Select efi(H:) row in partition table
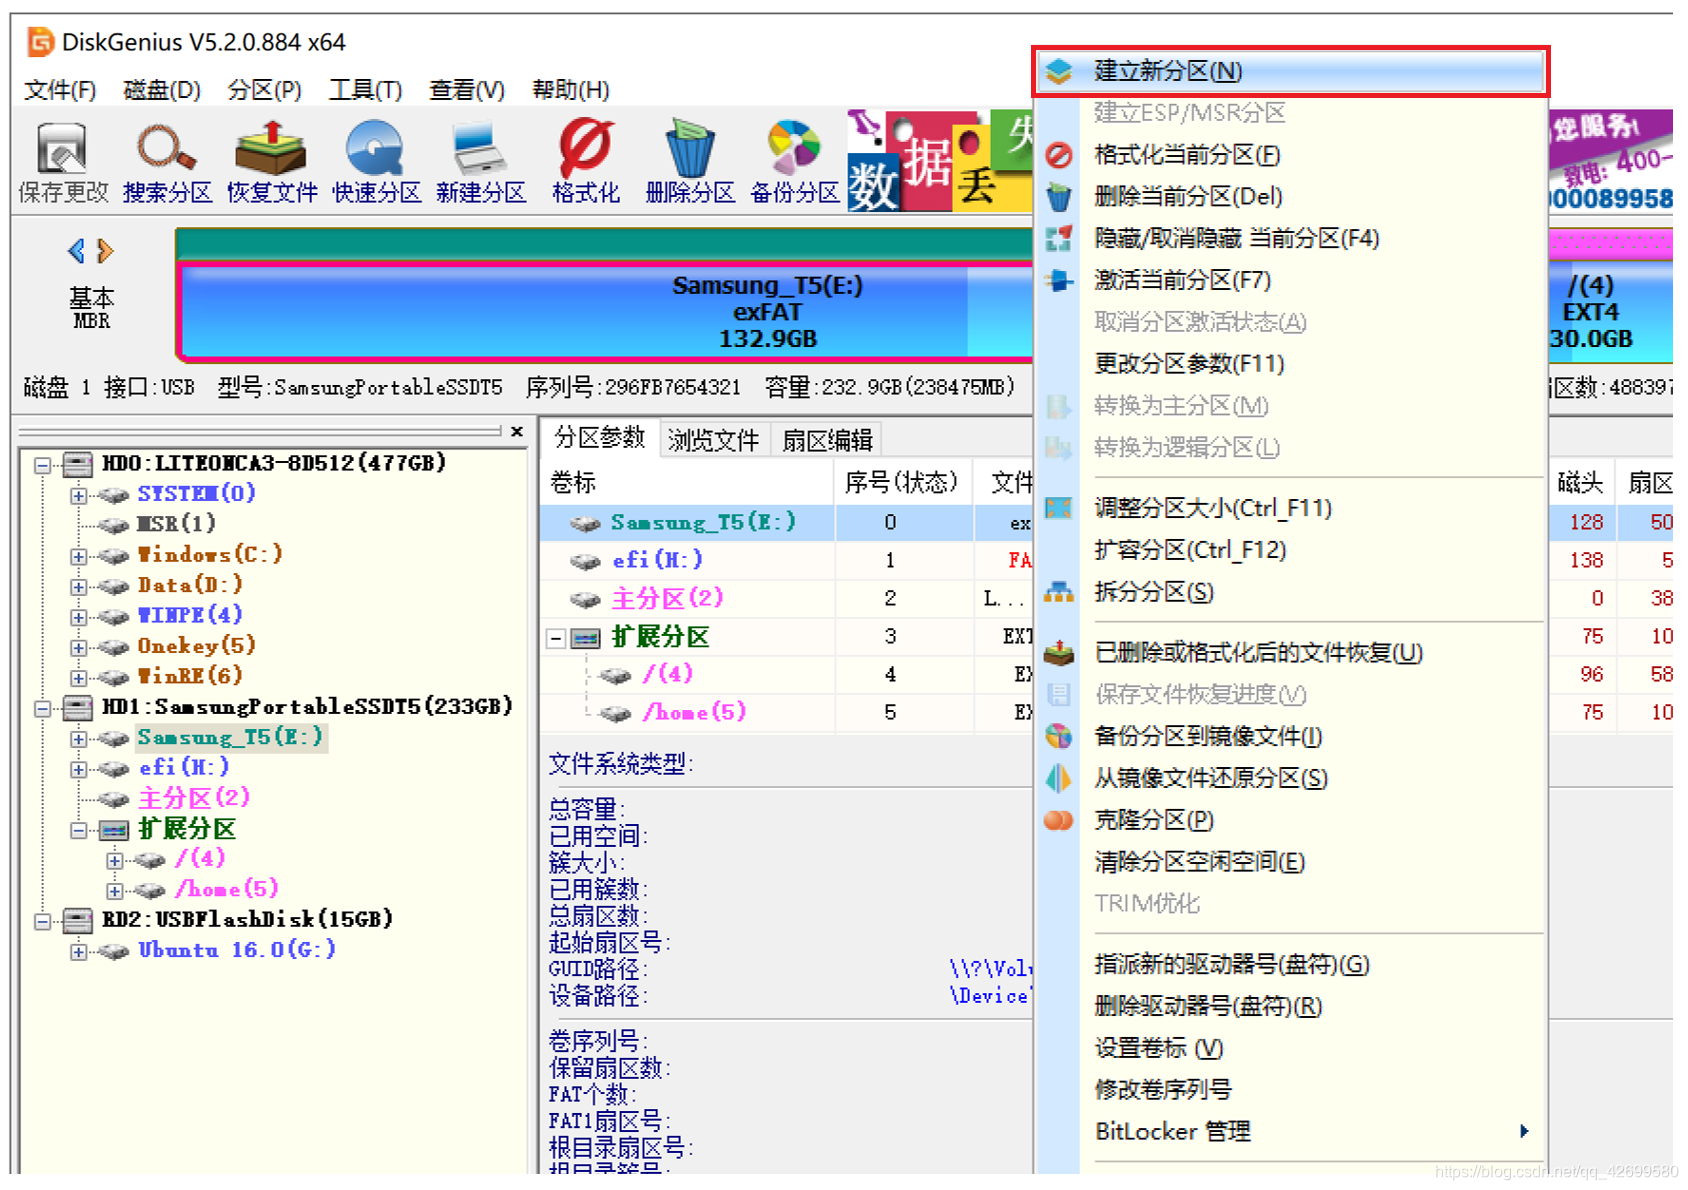The width and height of the screenshot is (1688, 1190). [x=785, y=560]
